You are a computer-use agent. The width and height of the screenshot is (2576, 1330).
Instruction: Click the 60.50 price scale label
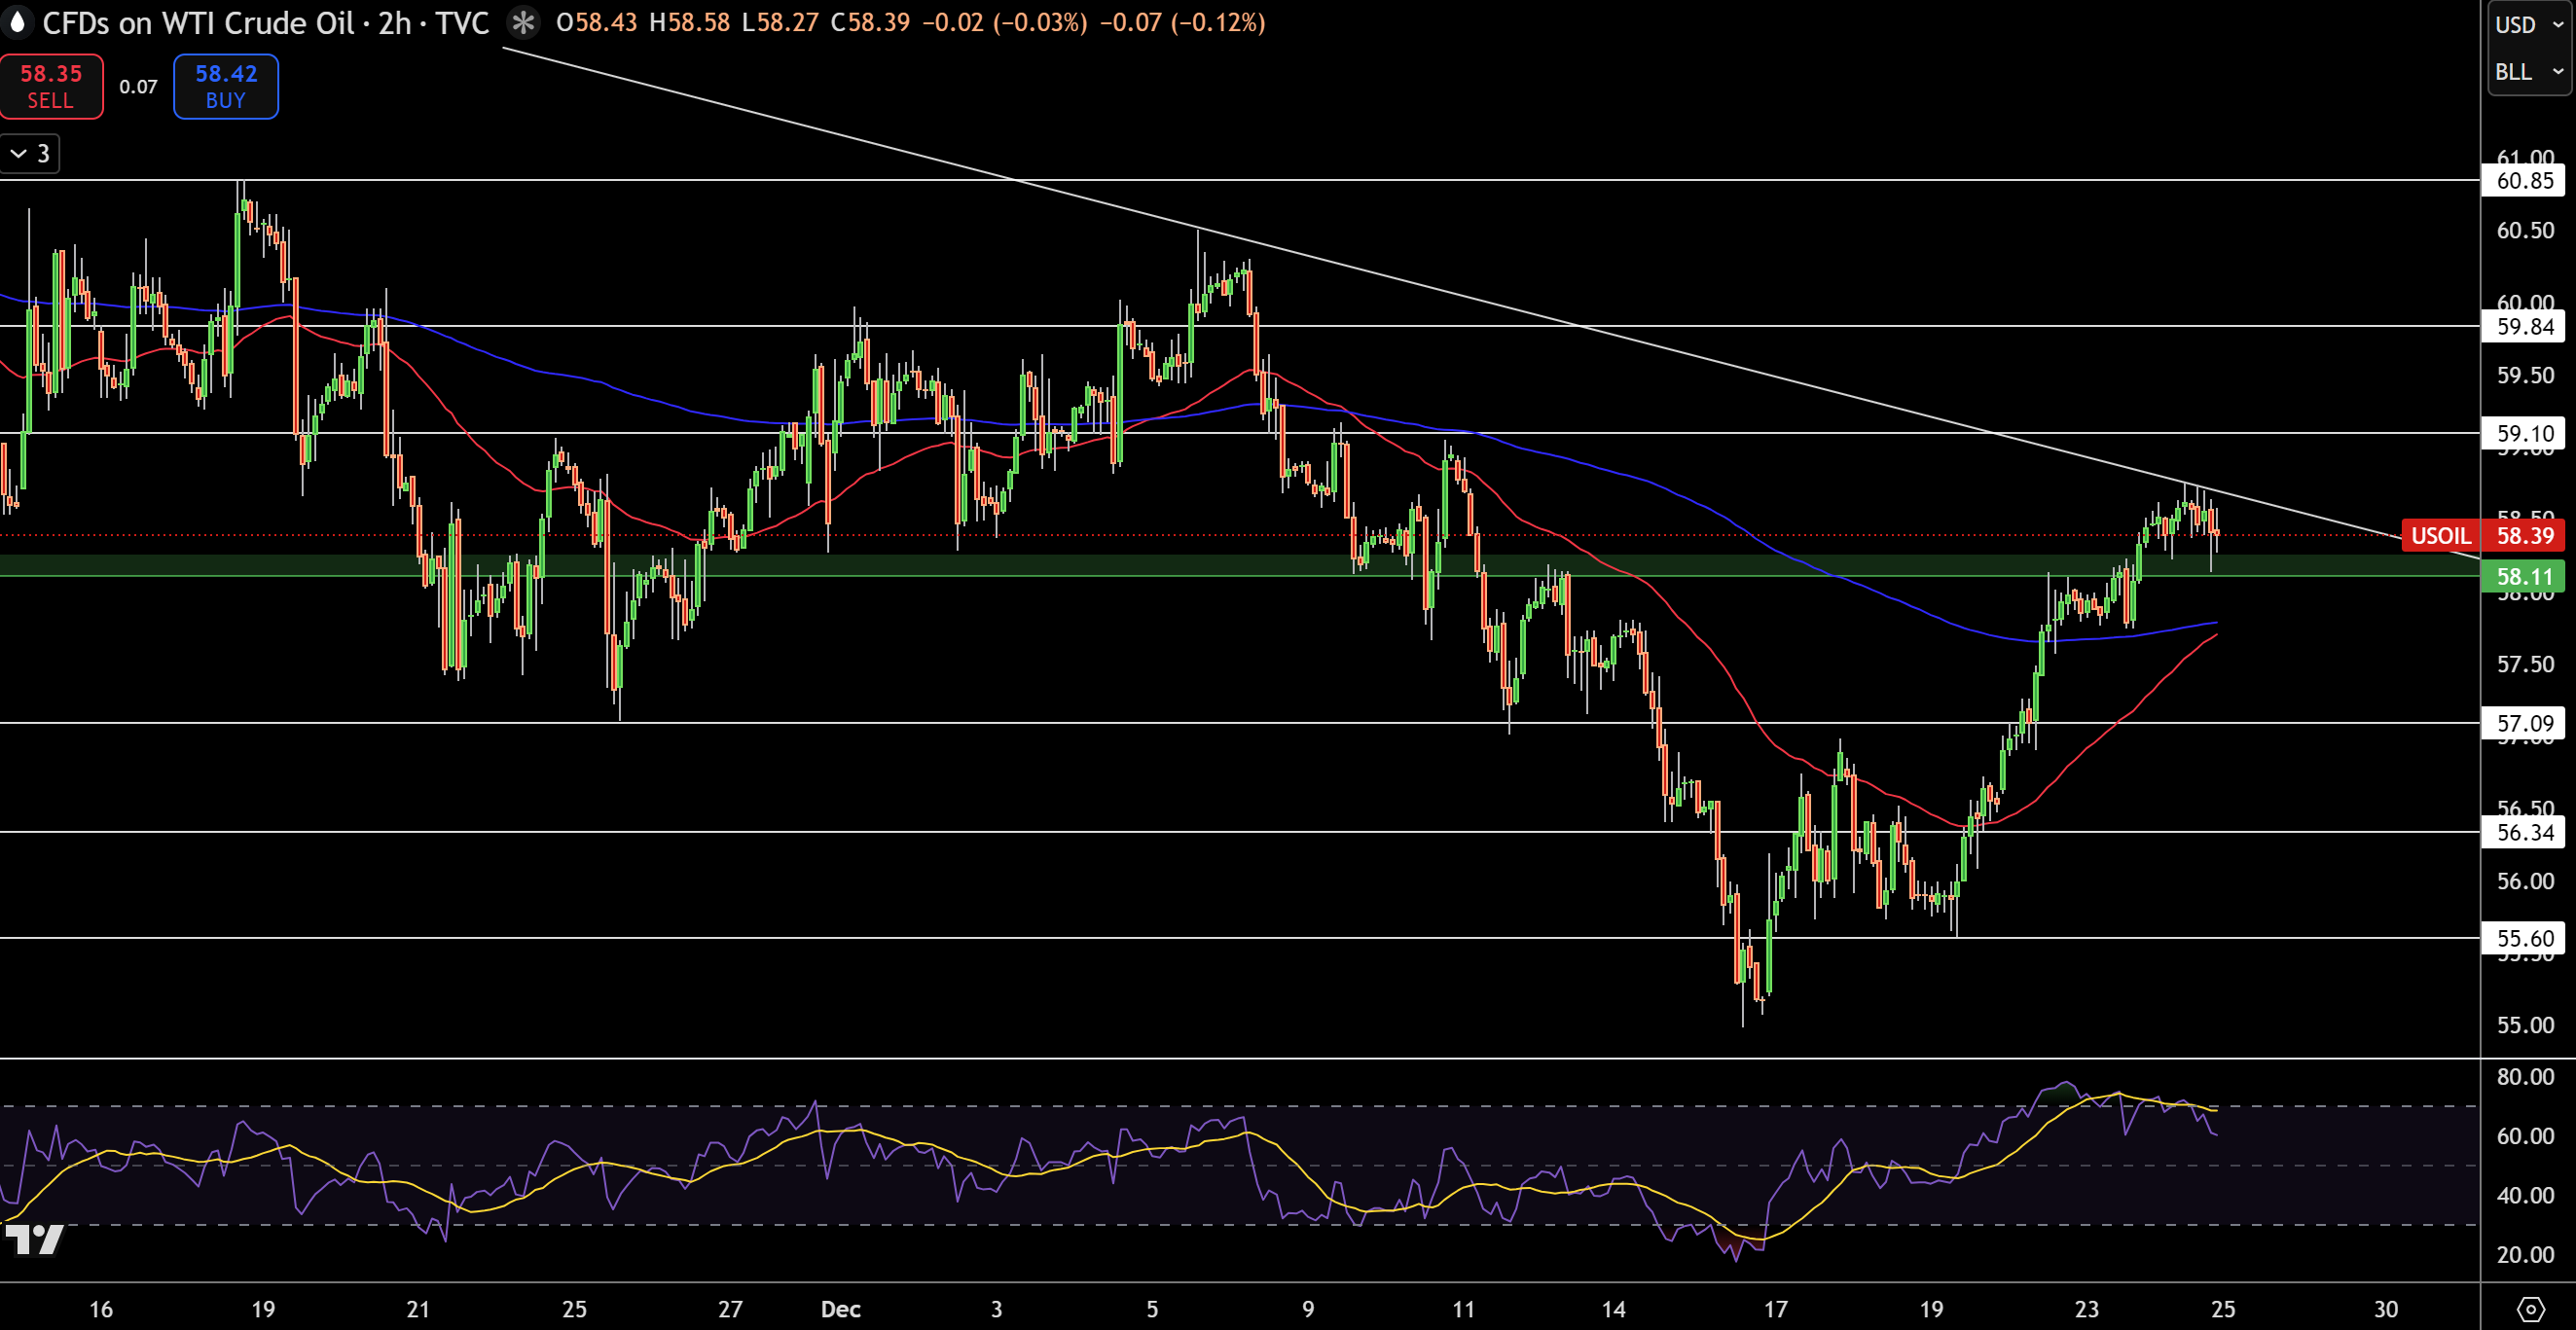[x=2525, y=231]
